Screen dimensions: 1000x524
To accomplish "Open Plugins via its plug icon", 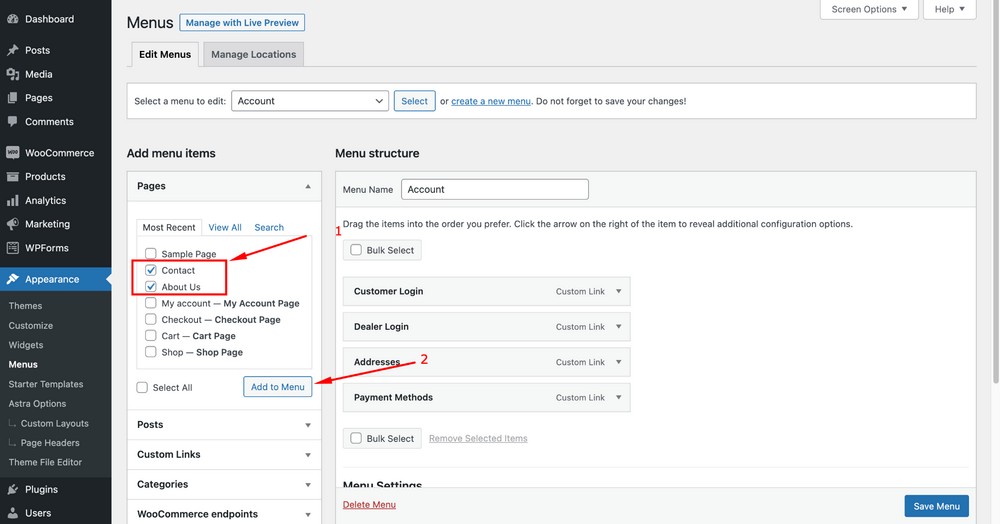I will (12, 490).
